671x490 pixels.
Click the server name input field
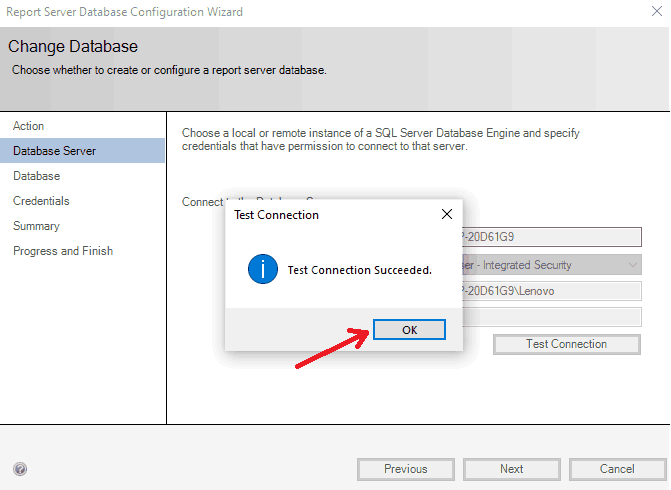(550, 237)
